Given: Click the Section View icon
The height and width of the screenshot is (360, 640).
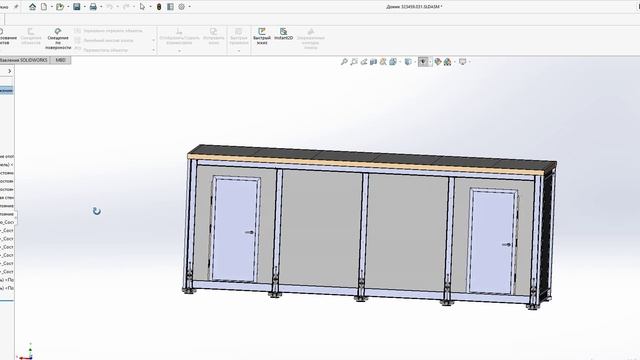Looking at the screenshot, I should [373, 62].
